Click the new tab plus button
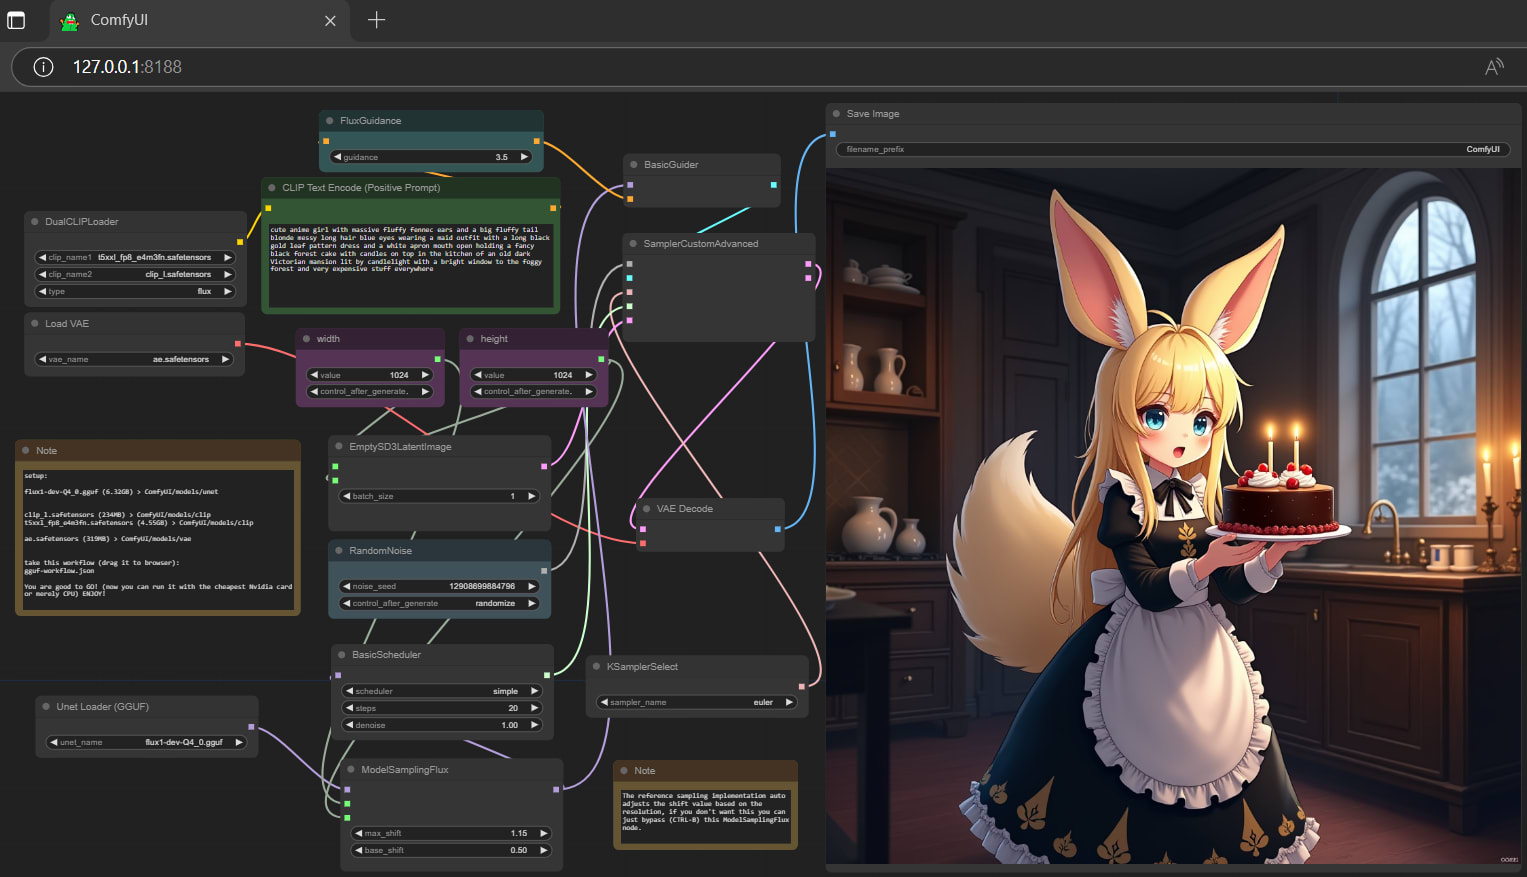This screenshot has width=1527, height=877. (376, 20)
